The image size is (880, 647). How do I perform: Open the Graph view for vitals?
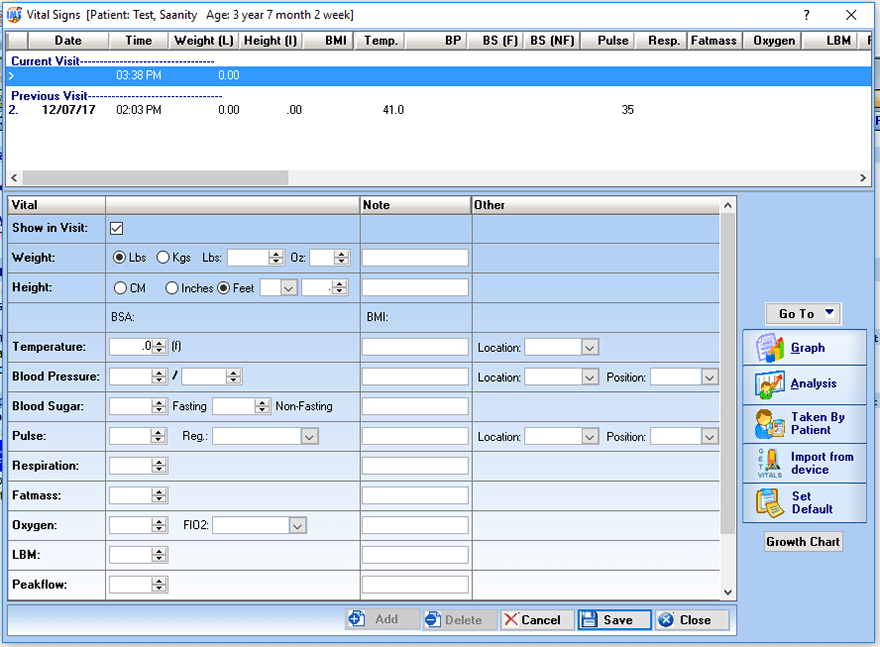point(805,347)
